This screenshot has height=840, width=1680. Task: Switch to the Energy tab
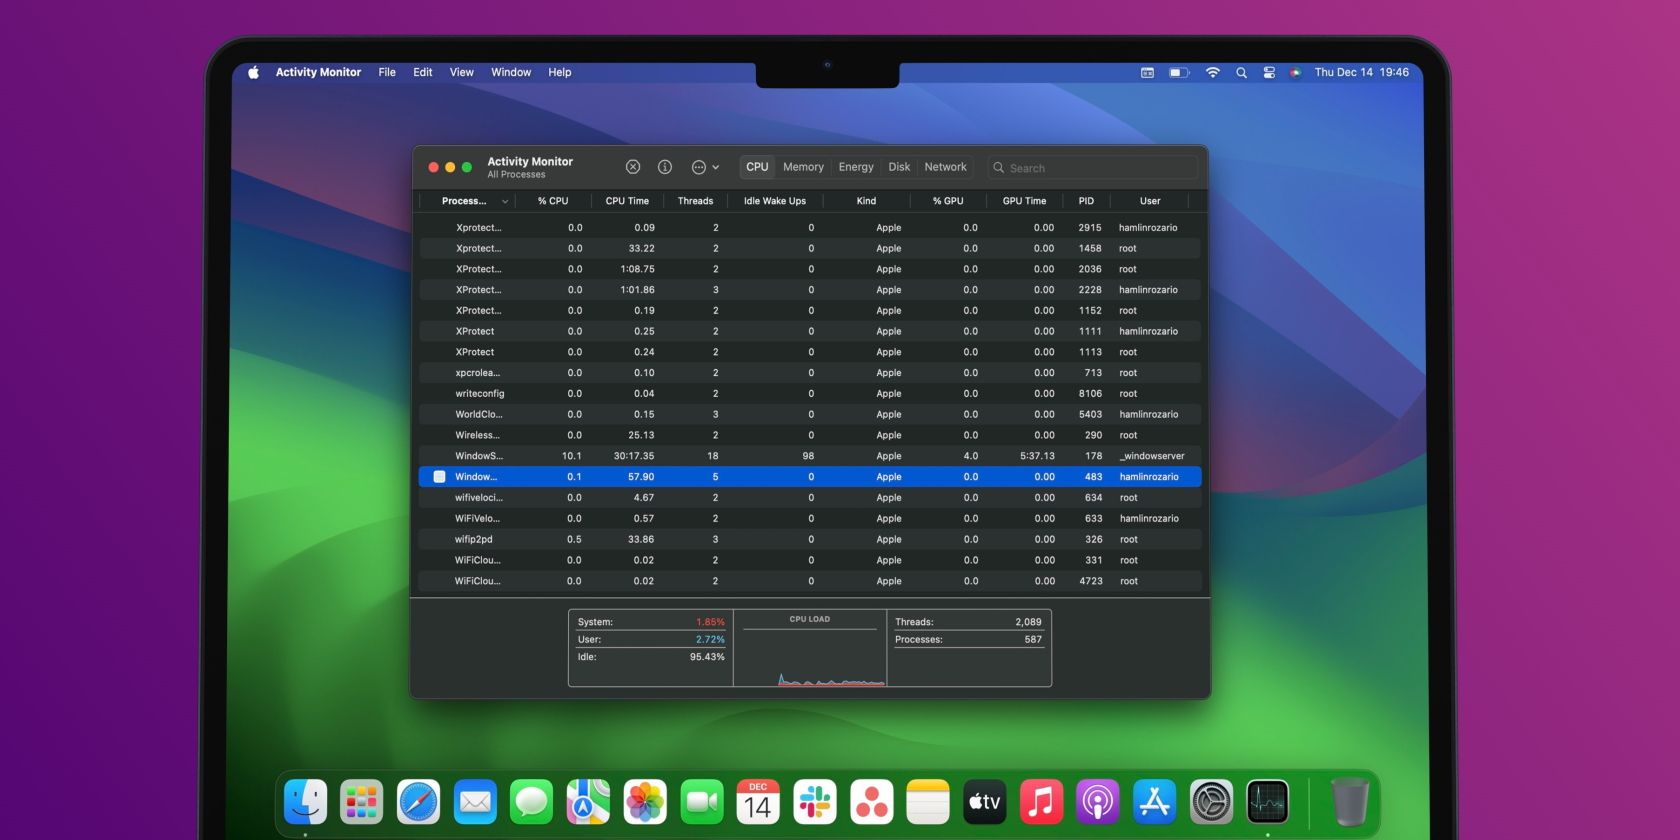[x=856, y=167]
